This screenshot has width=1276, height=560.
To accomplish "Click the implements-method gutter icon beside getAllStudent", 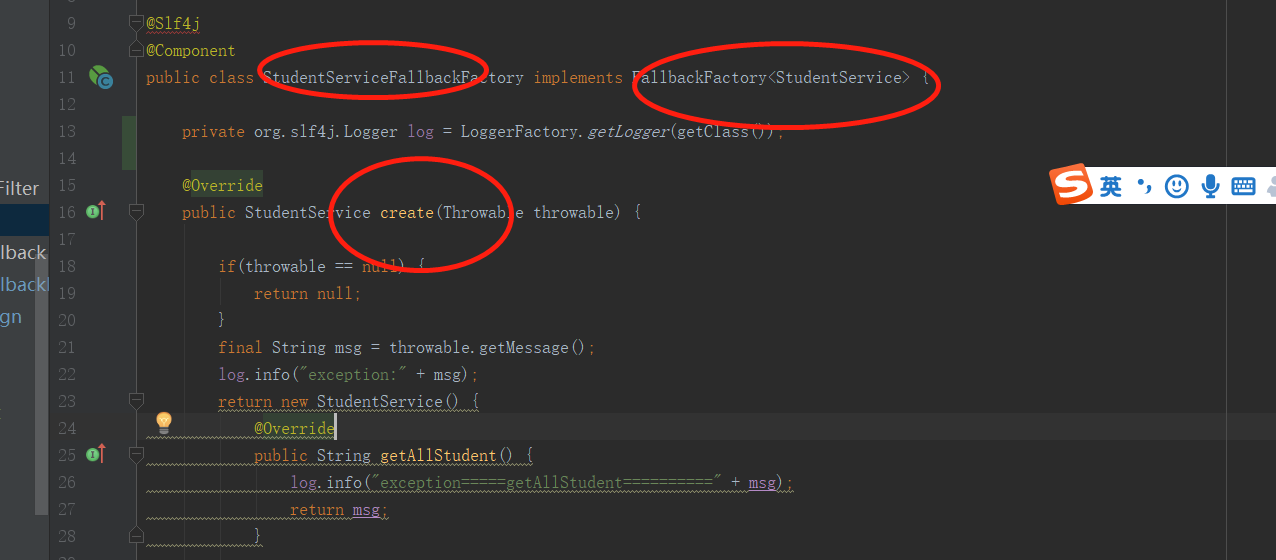I will pyautogui.click(x=96, y=454).
